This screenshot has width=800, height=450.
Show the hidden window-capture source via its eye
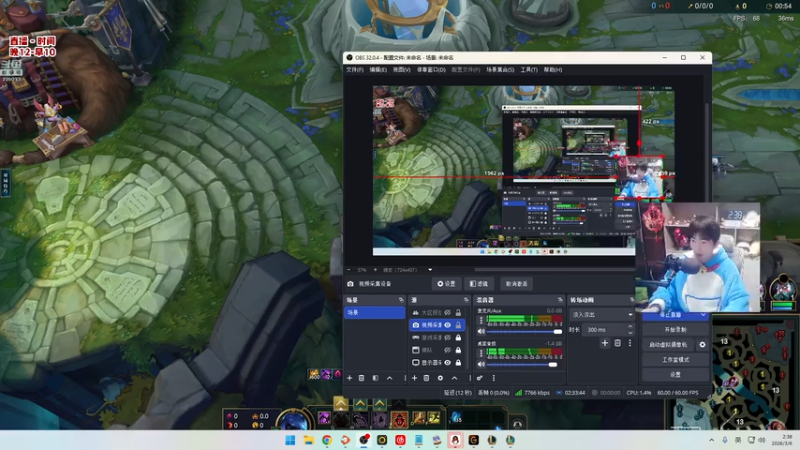[x=447, y=350]
